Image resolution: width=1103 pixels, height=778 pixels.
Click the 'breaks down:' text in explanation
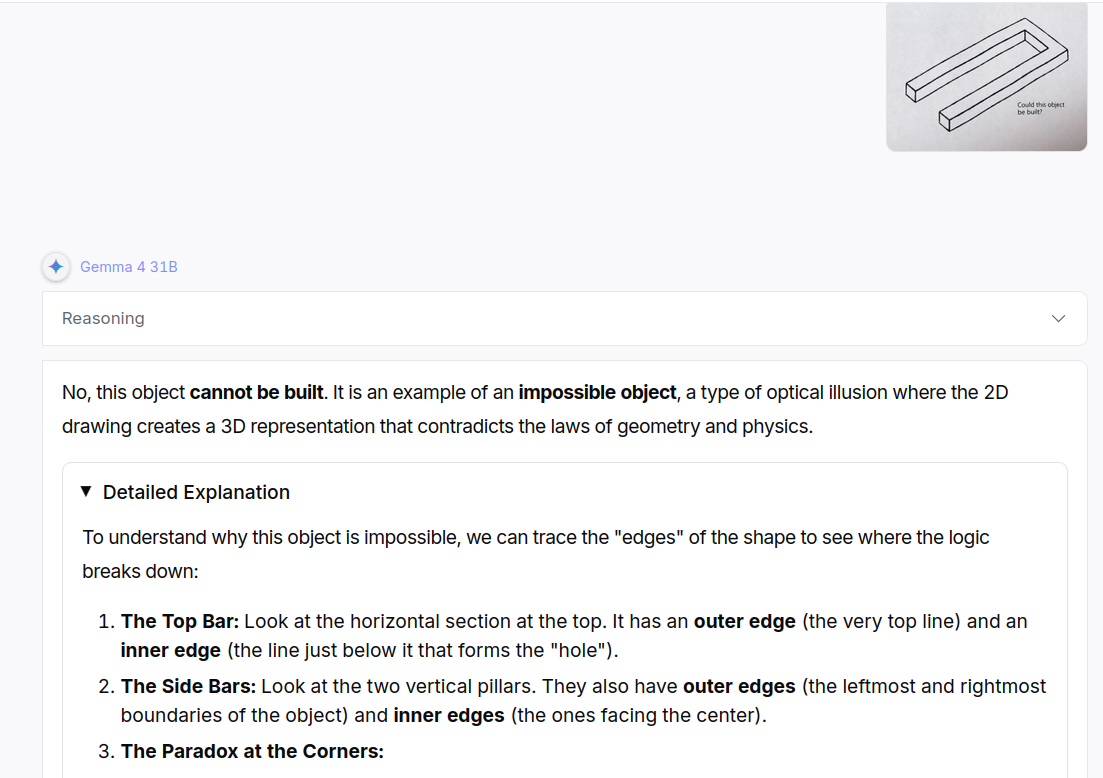(x=141, y=572)
